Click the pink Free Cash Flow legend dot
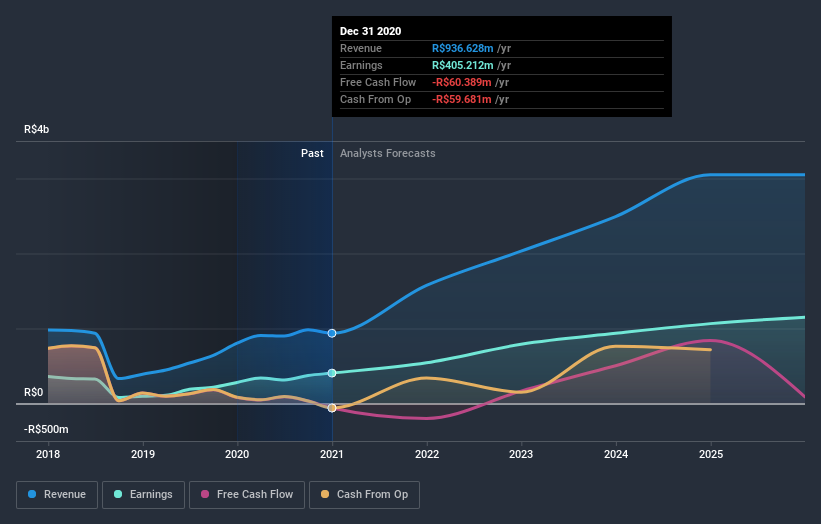The width and height of the screenshot is (821, 524). tap(205, 494)
